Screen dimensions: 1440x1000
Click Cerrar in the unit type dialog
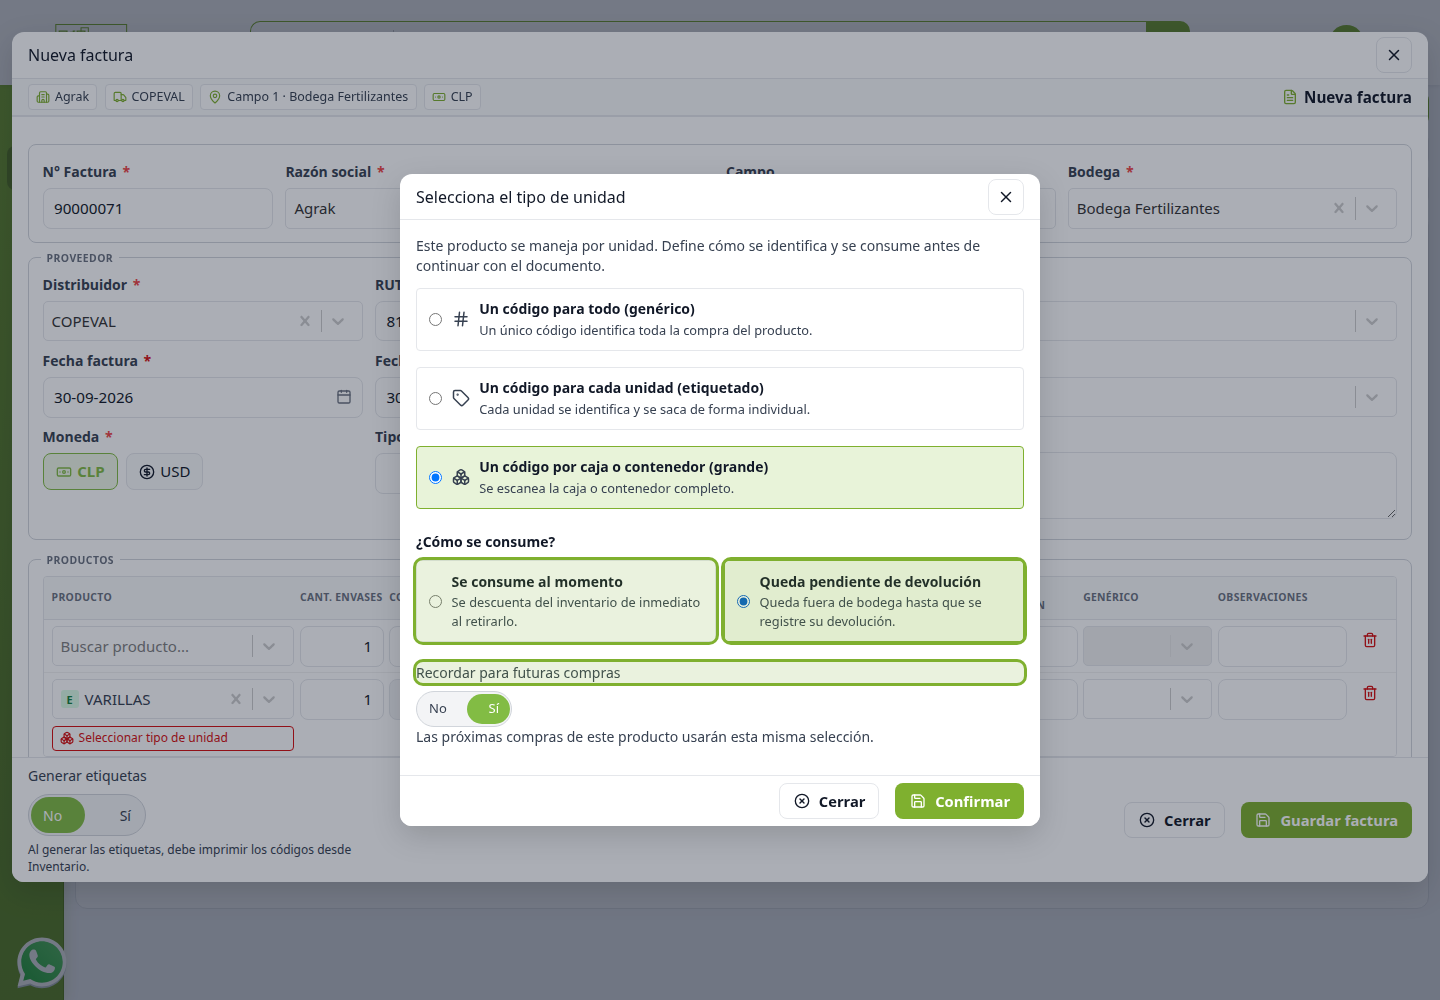829,801
